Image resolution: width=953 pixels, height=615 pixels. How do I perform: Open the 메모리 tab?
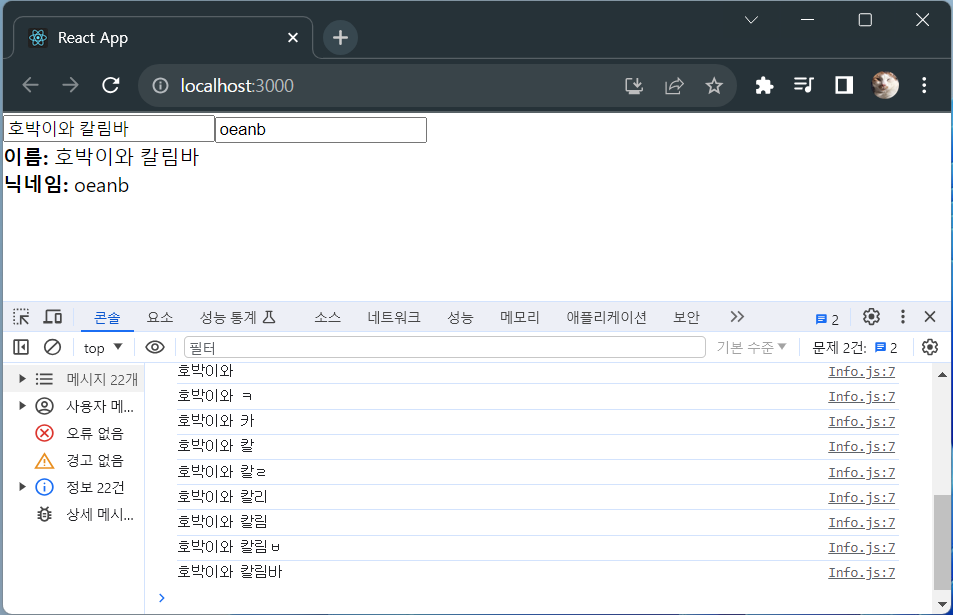pyautogui.click(x=520, y=317)
